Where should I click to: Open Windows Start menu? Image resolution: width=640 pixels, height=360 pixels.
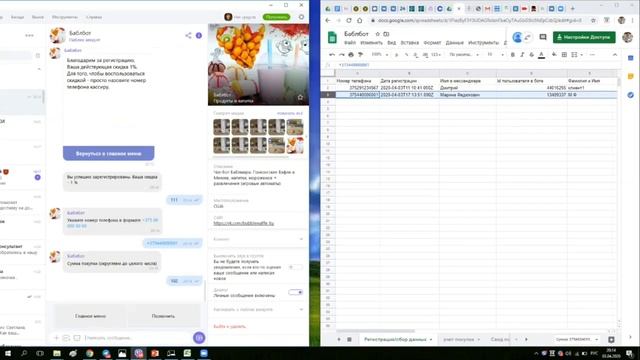8,353
